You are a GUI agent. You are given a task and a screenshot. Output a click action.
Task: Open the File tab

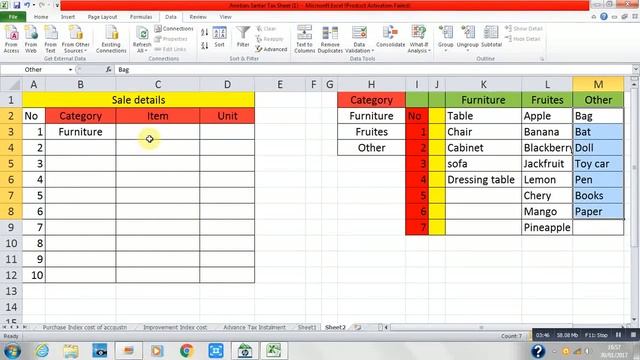coord(13,17)
